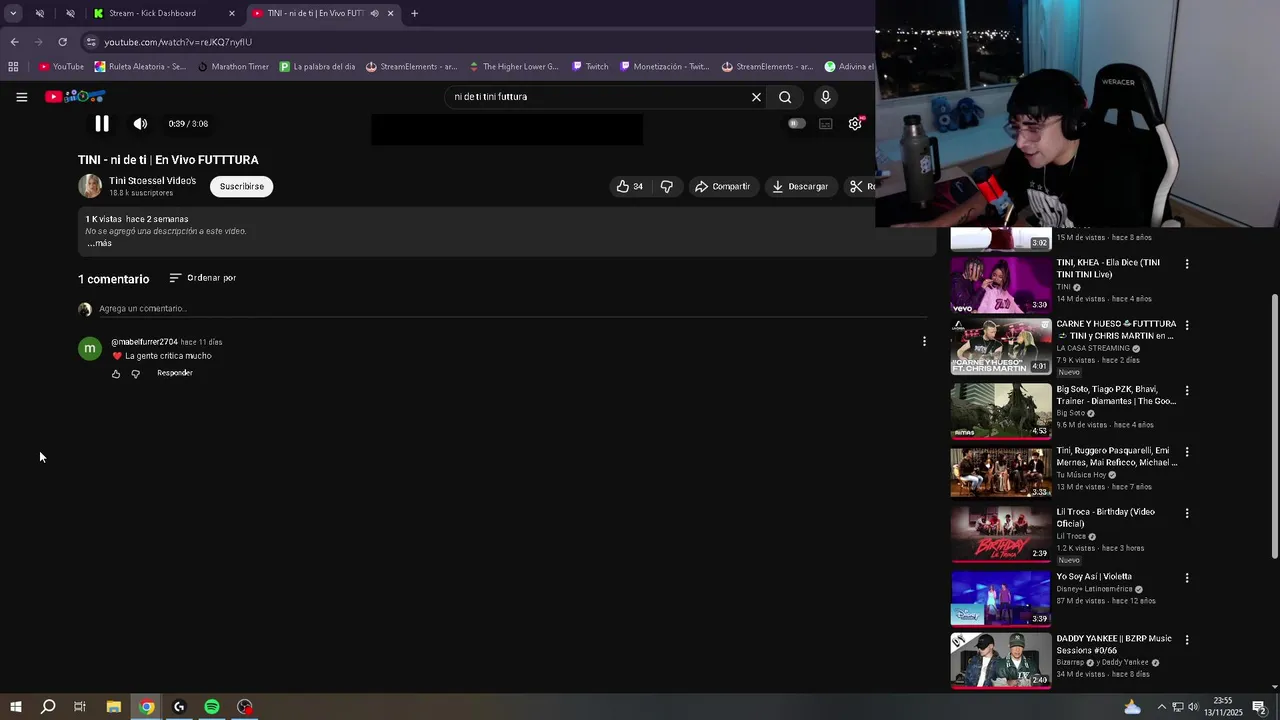Image resolution: width=1280 pixels, height=720 pixels.
Task: Open the taskbar Task View icon
Action: (80, 707)
